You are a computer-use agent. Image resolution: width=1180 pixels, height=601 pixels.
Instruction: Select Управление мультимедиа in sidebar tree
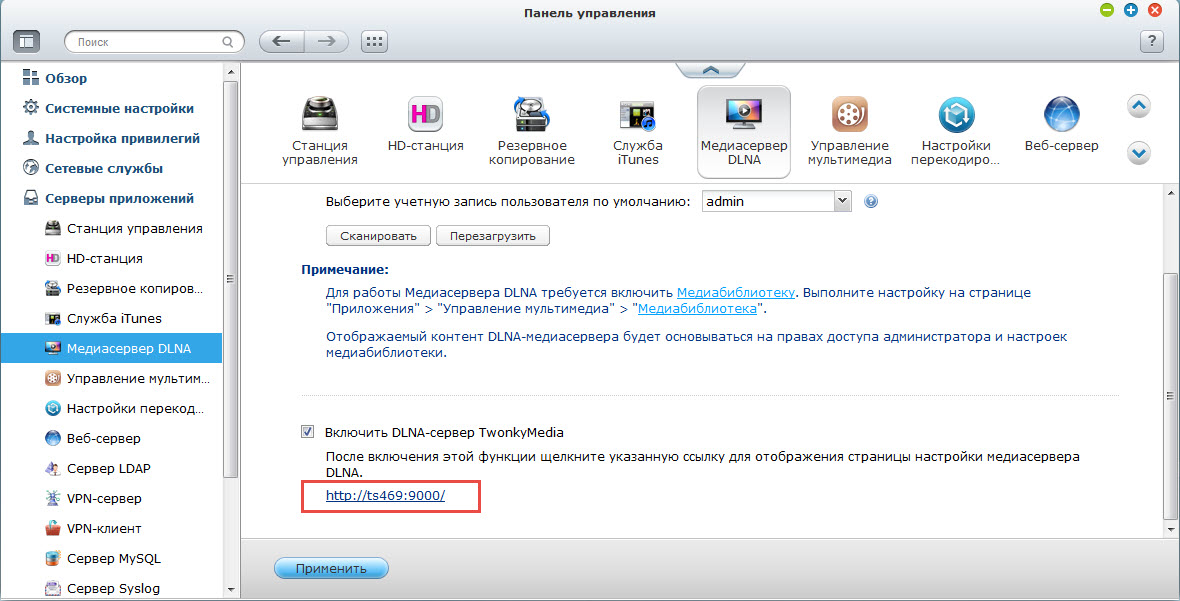[111, 378]
